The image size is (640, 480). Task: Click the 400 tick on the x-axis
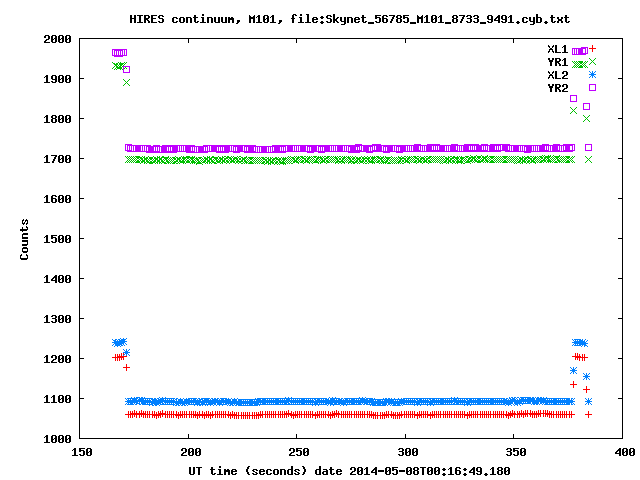coord(624,453)
